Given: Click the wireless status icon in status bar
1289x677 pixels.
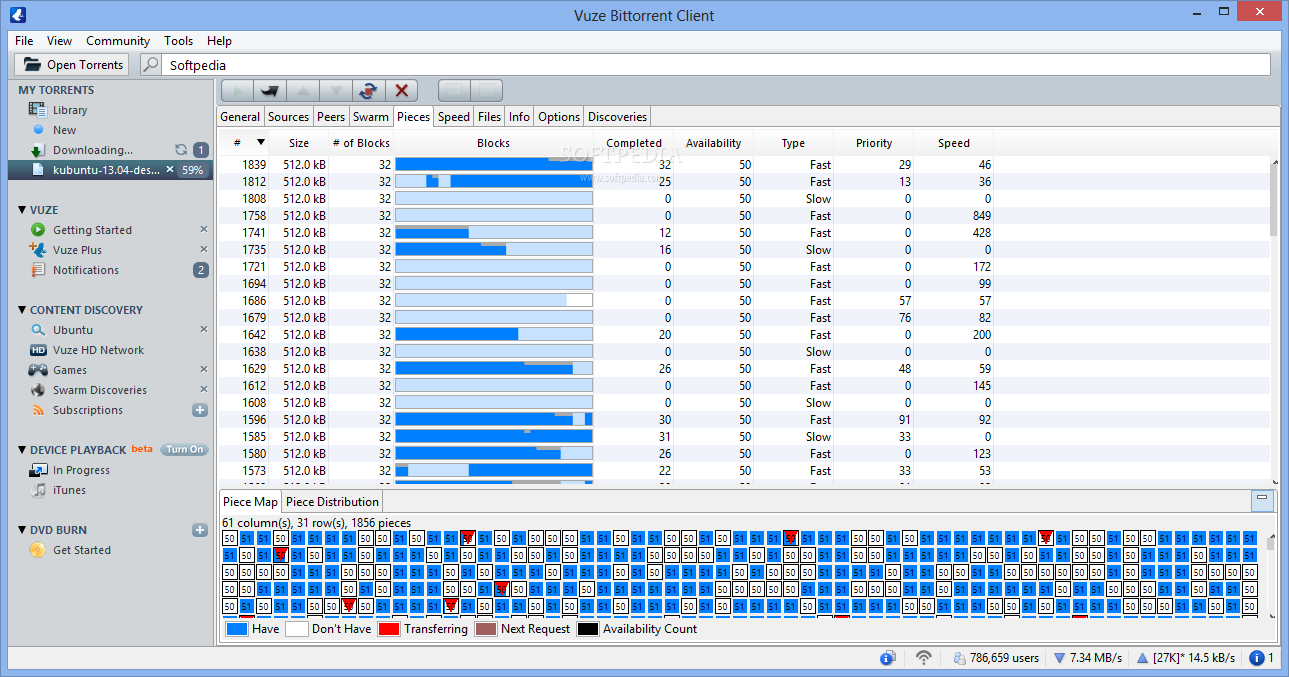Looking at the screenshot, I should tap(922, 658).
